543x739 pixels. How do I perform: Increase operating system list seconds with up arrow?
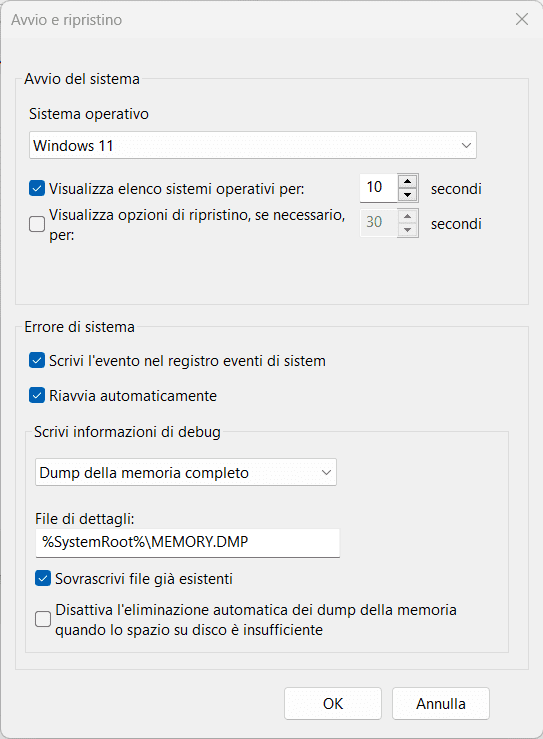pos(408,181)
